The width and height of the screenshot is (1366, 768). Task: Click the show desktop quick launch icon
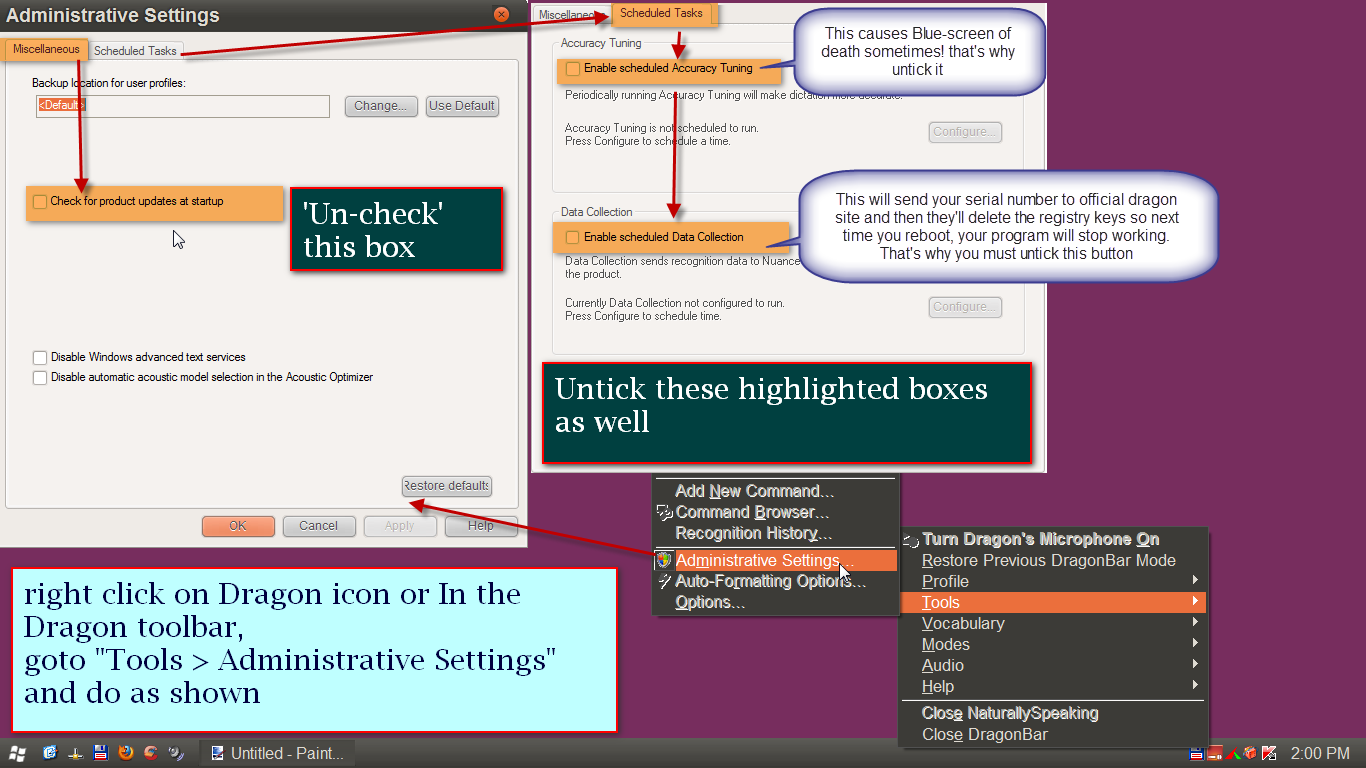tap(75, 753)
